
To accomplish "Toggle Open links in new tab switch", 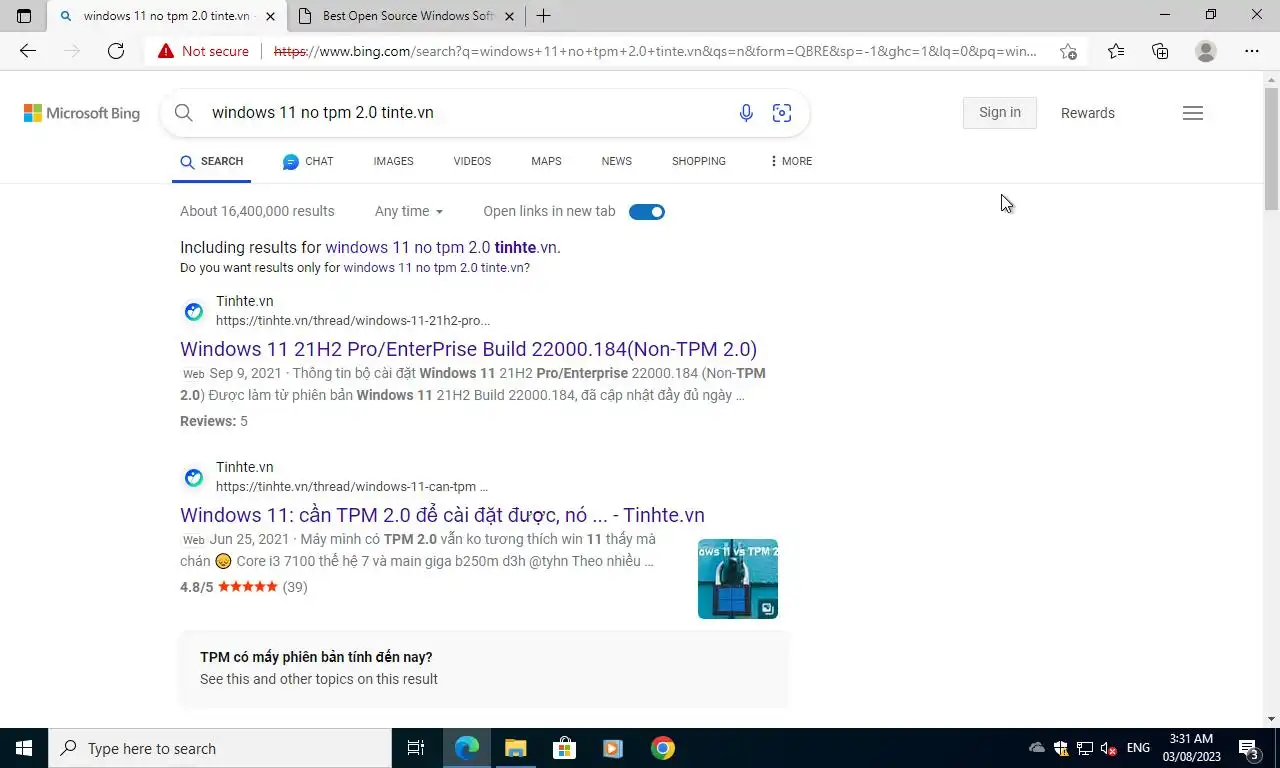I will pos(647,212).
